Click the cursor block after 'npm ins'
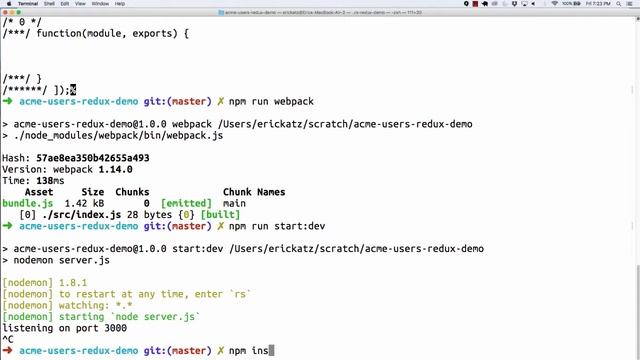 (271, 351)
